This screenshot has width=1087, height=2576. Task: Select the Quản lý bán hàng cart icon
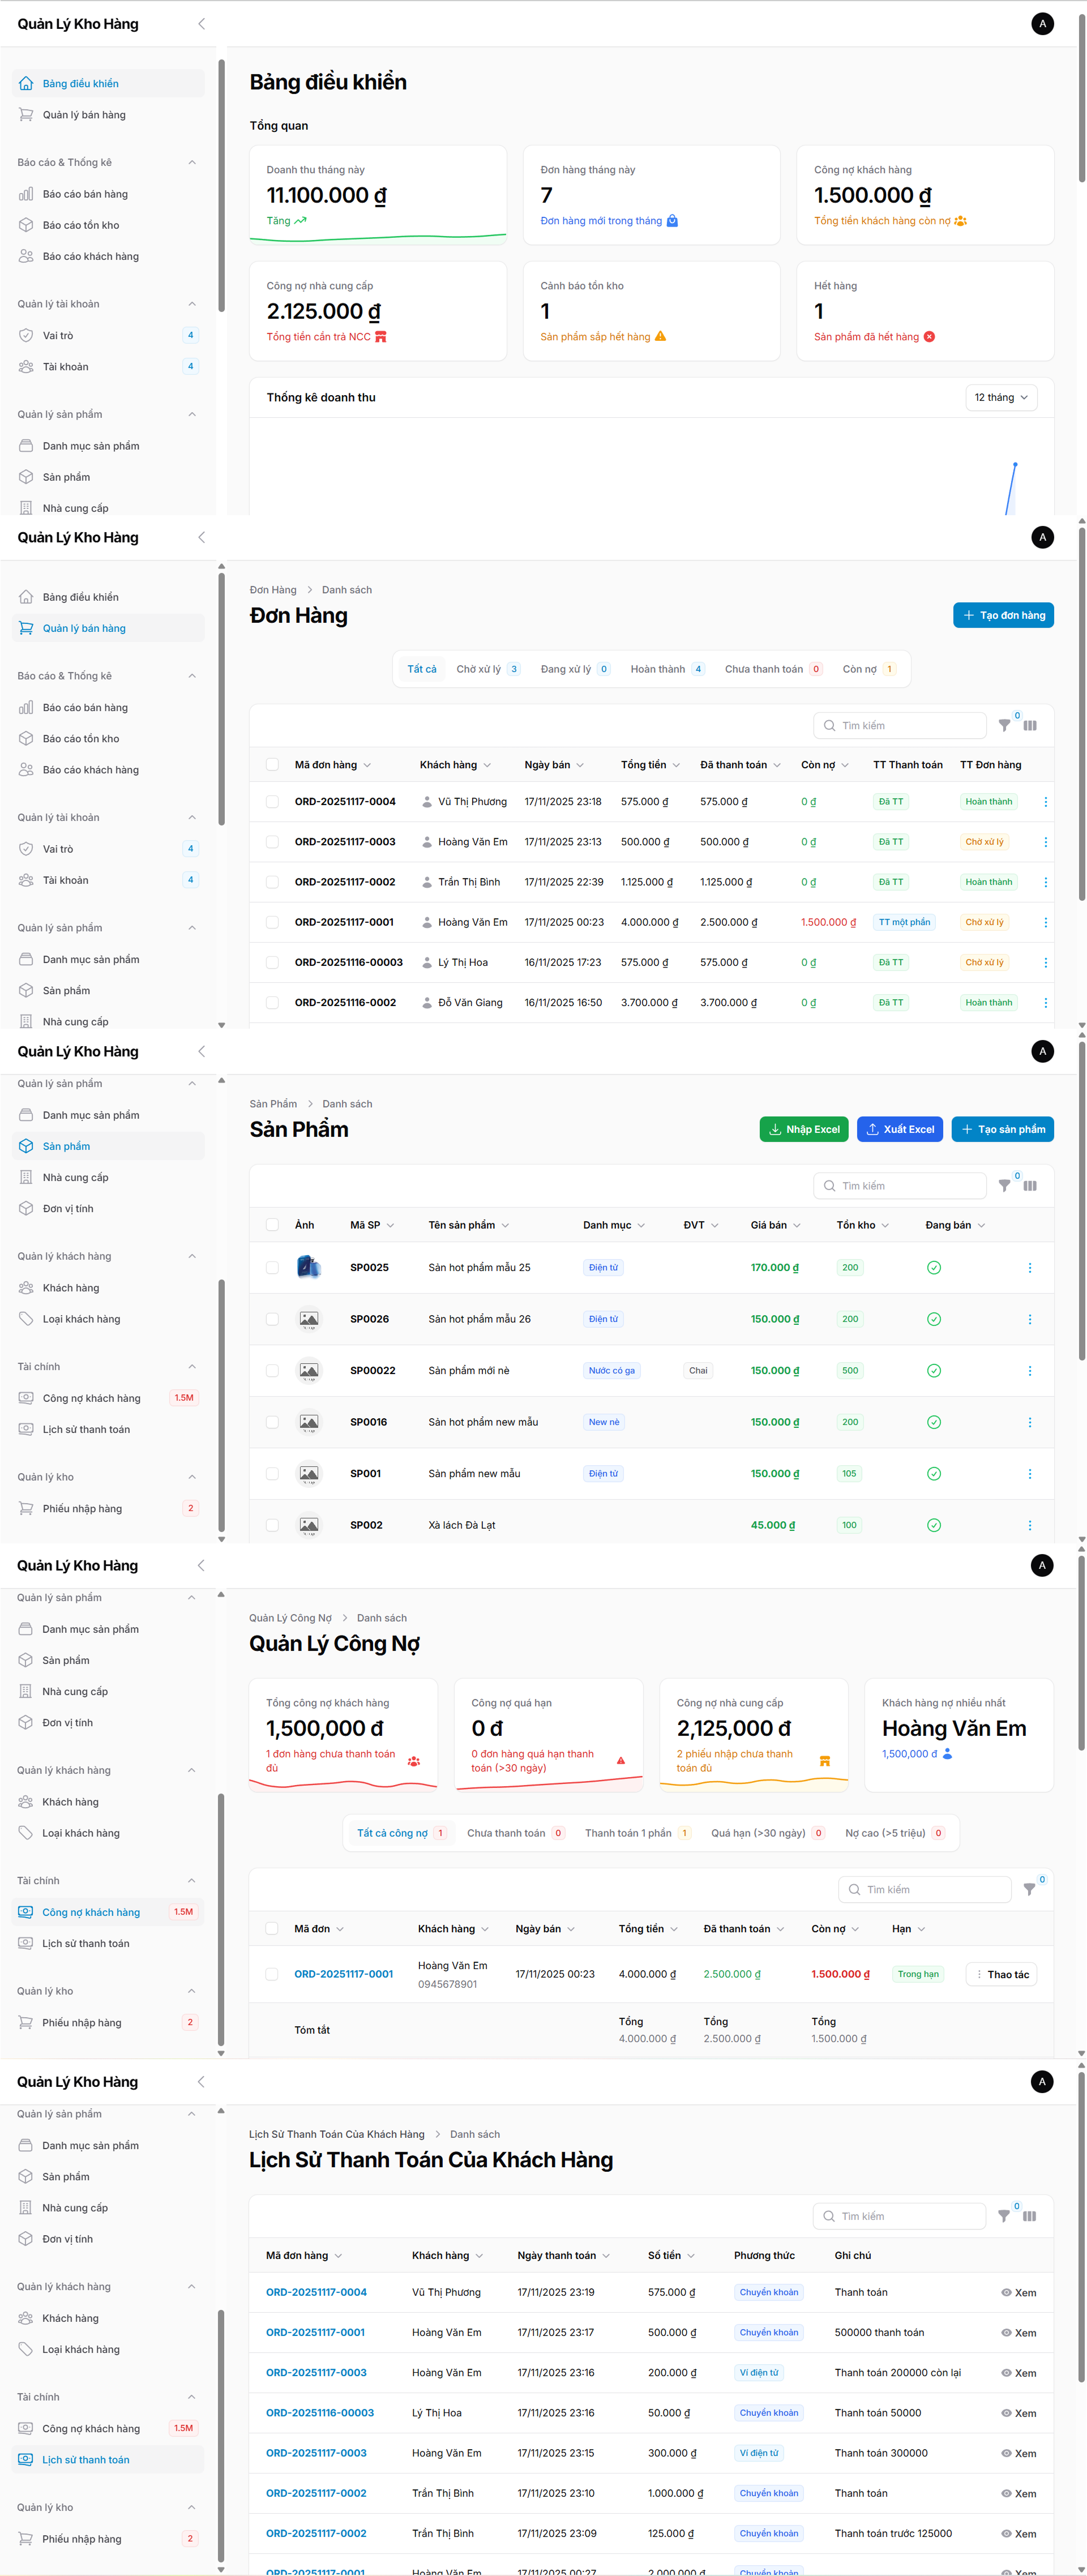click(26, 114)
